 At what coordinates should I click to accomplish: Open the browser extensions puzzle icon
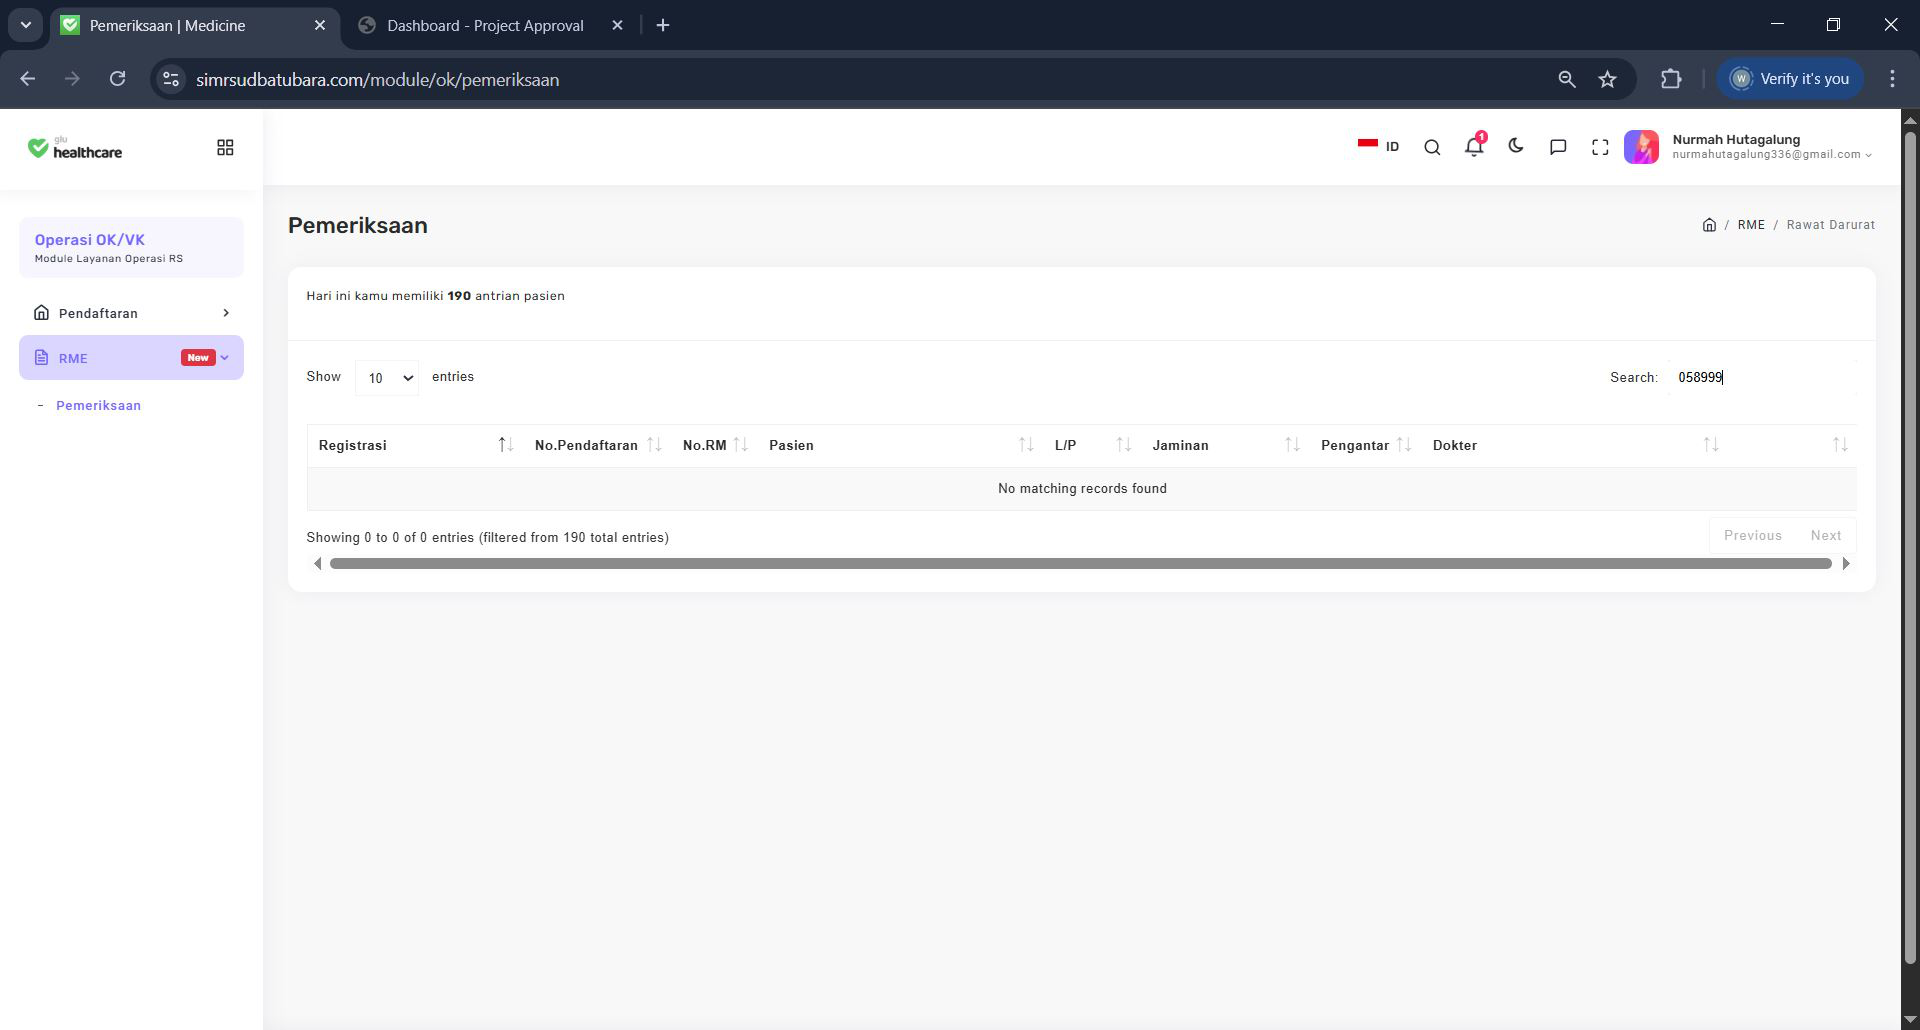[1671, 79]
